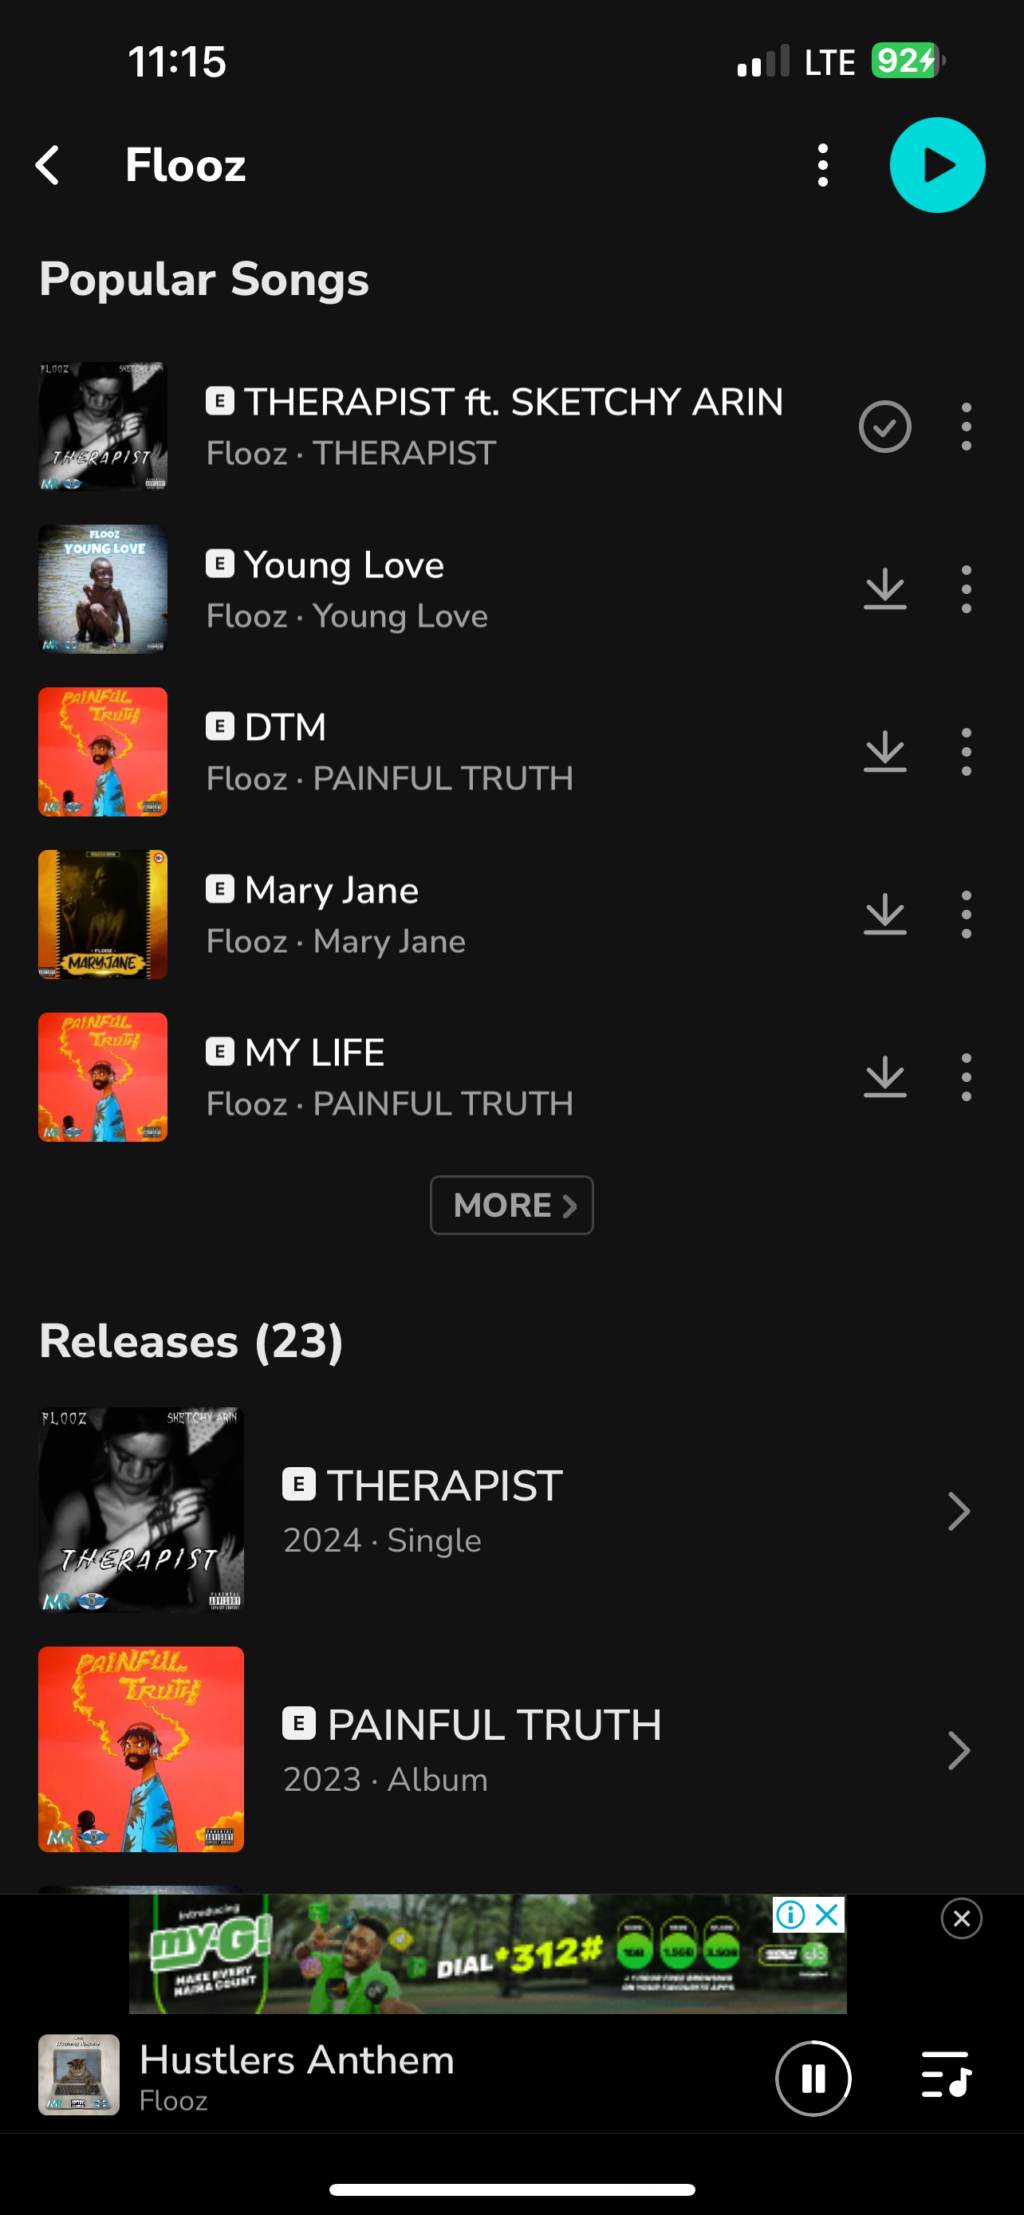This screenshot has height=2215, width=1024.
Task: Open the artist page three-dot menu
Action: 822,165
